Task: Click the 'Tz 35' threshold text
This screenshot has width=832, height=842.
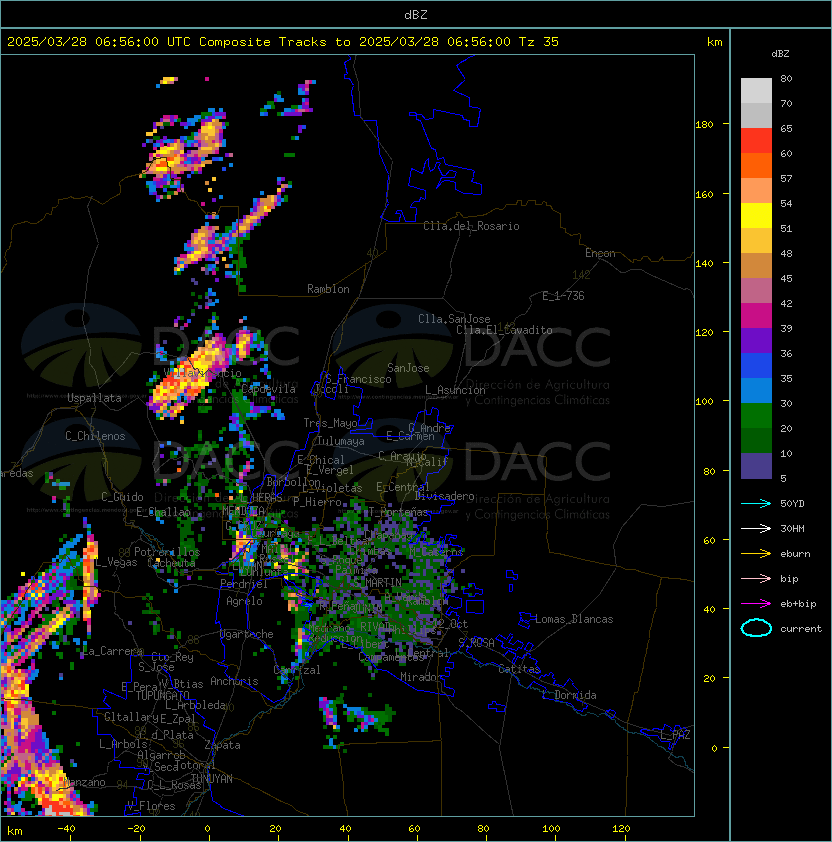Action: tap(539, 42)
